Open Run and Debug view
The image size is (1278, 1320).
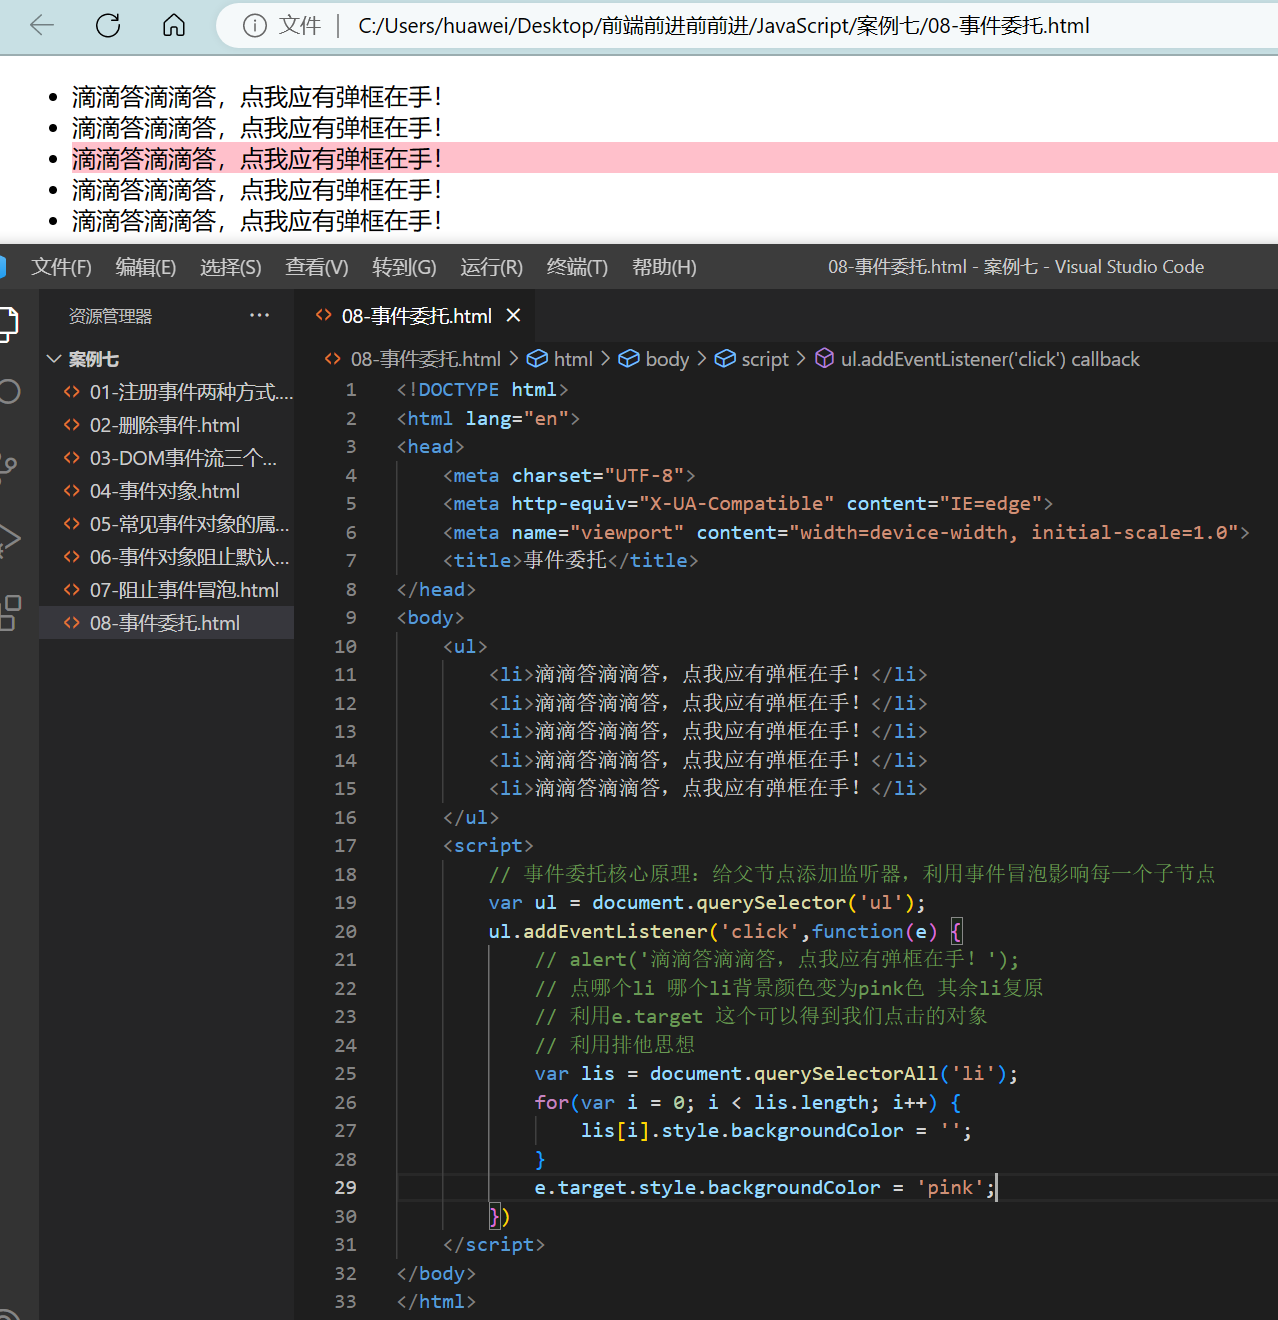coord(8,539)
